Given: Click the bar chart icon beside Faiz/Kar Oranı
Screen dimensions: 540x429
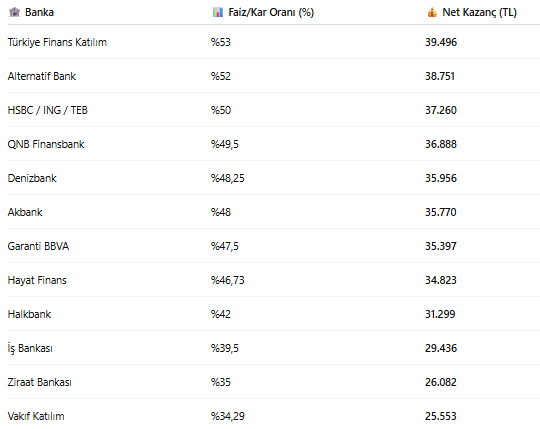Looking at the screenshot, I should [218, 12].
